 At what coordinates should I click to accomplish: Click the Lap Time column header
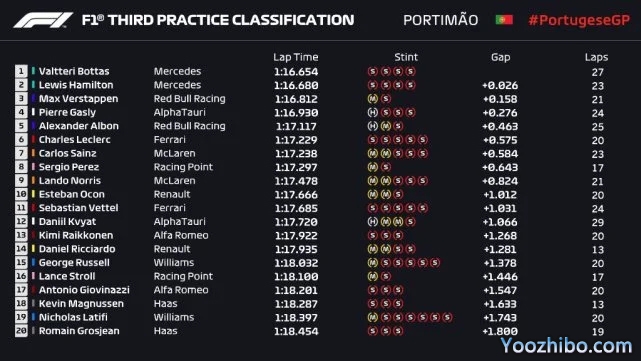296,57
